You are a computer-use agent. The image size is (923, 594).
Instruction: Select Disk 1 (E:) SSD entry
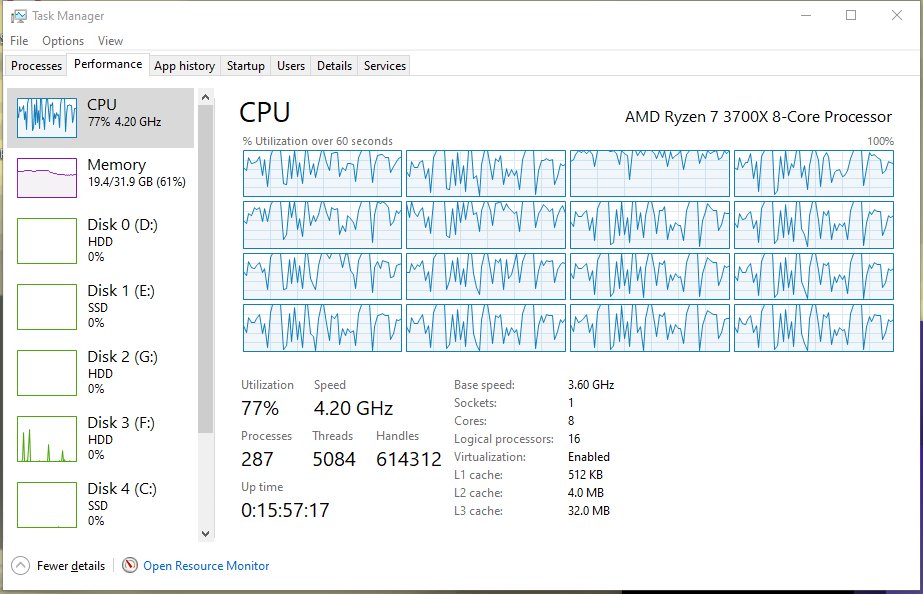[x=101, y=307]
